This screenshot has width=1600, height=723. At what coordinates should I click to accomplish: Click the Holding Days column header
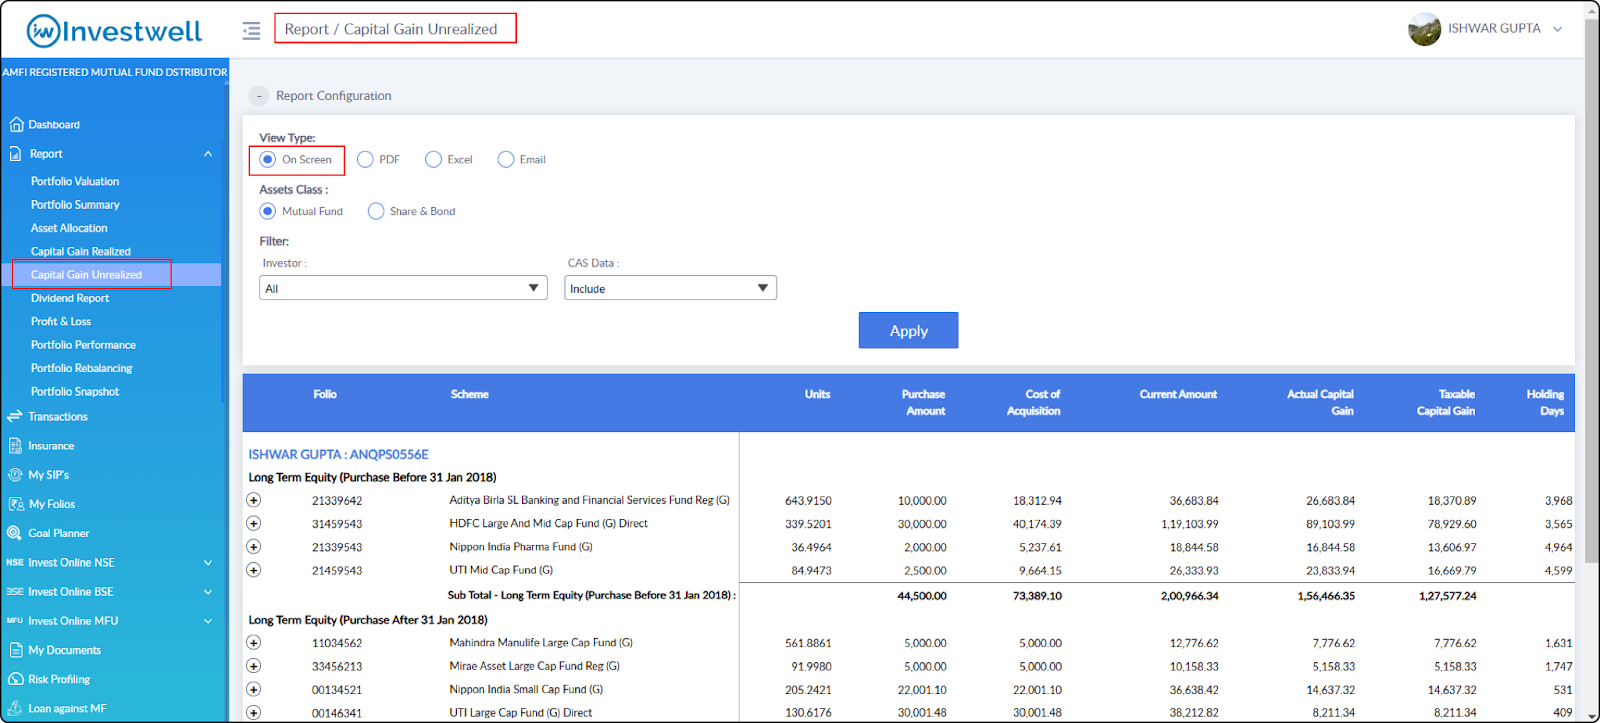(x=1545, y=402)
